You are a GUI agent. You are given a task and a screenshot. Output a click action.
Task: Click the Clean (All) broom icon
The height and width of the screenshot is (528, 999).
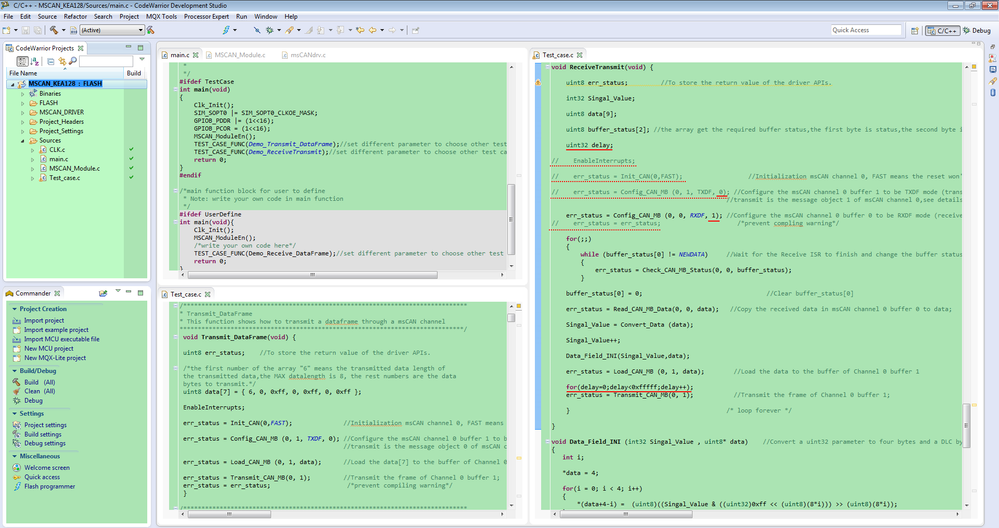(17, 390)
